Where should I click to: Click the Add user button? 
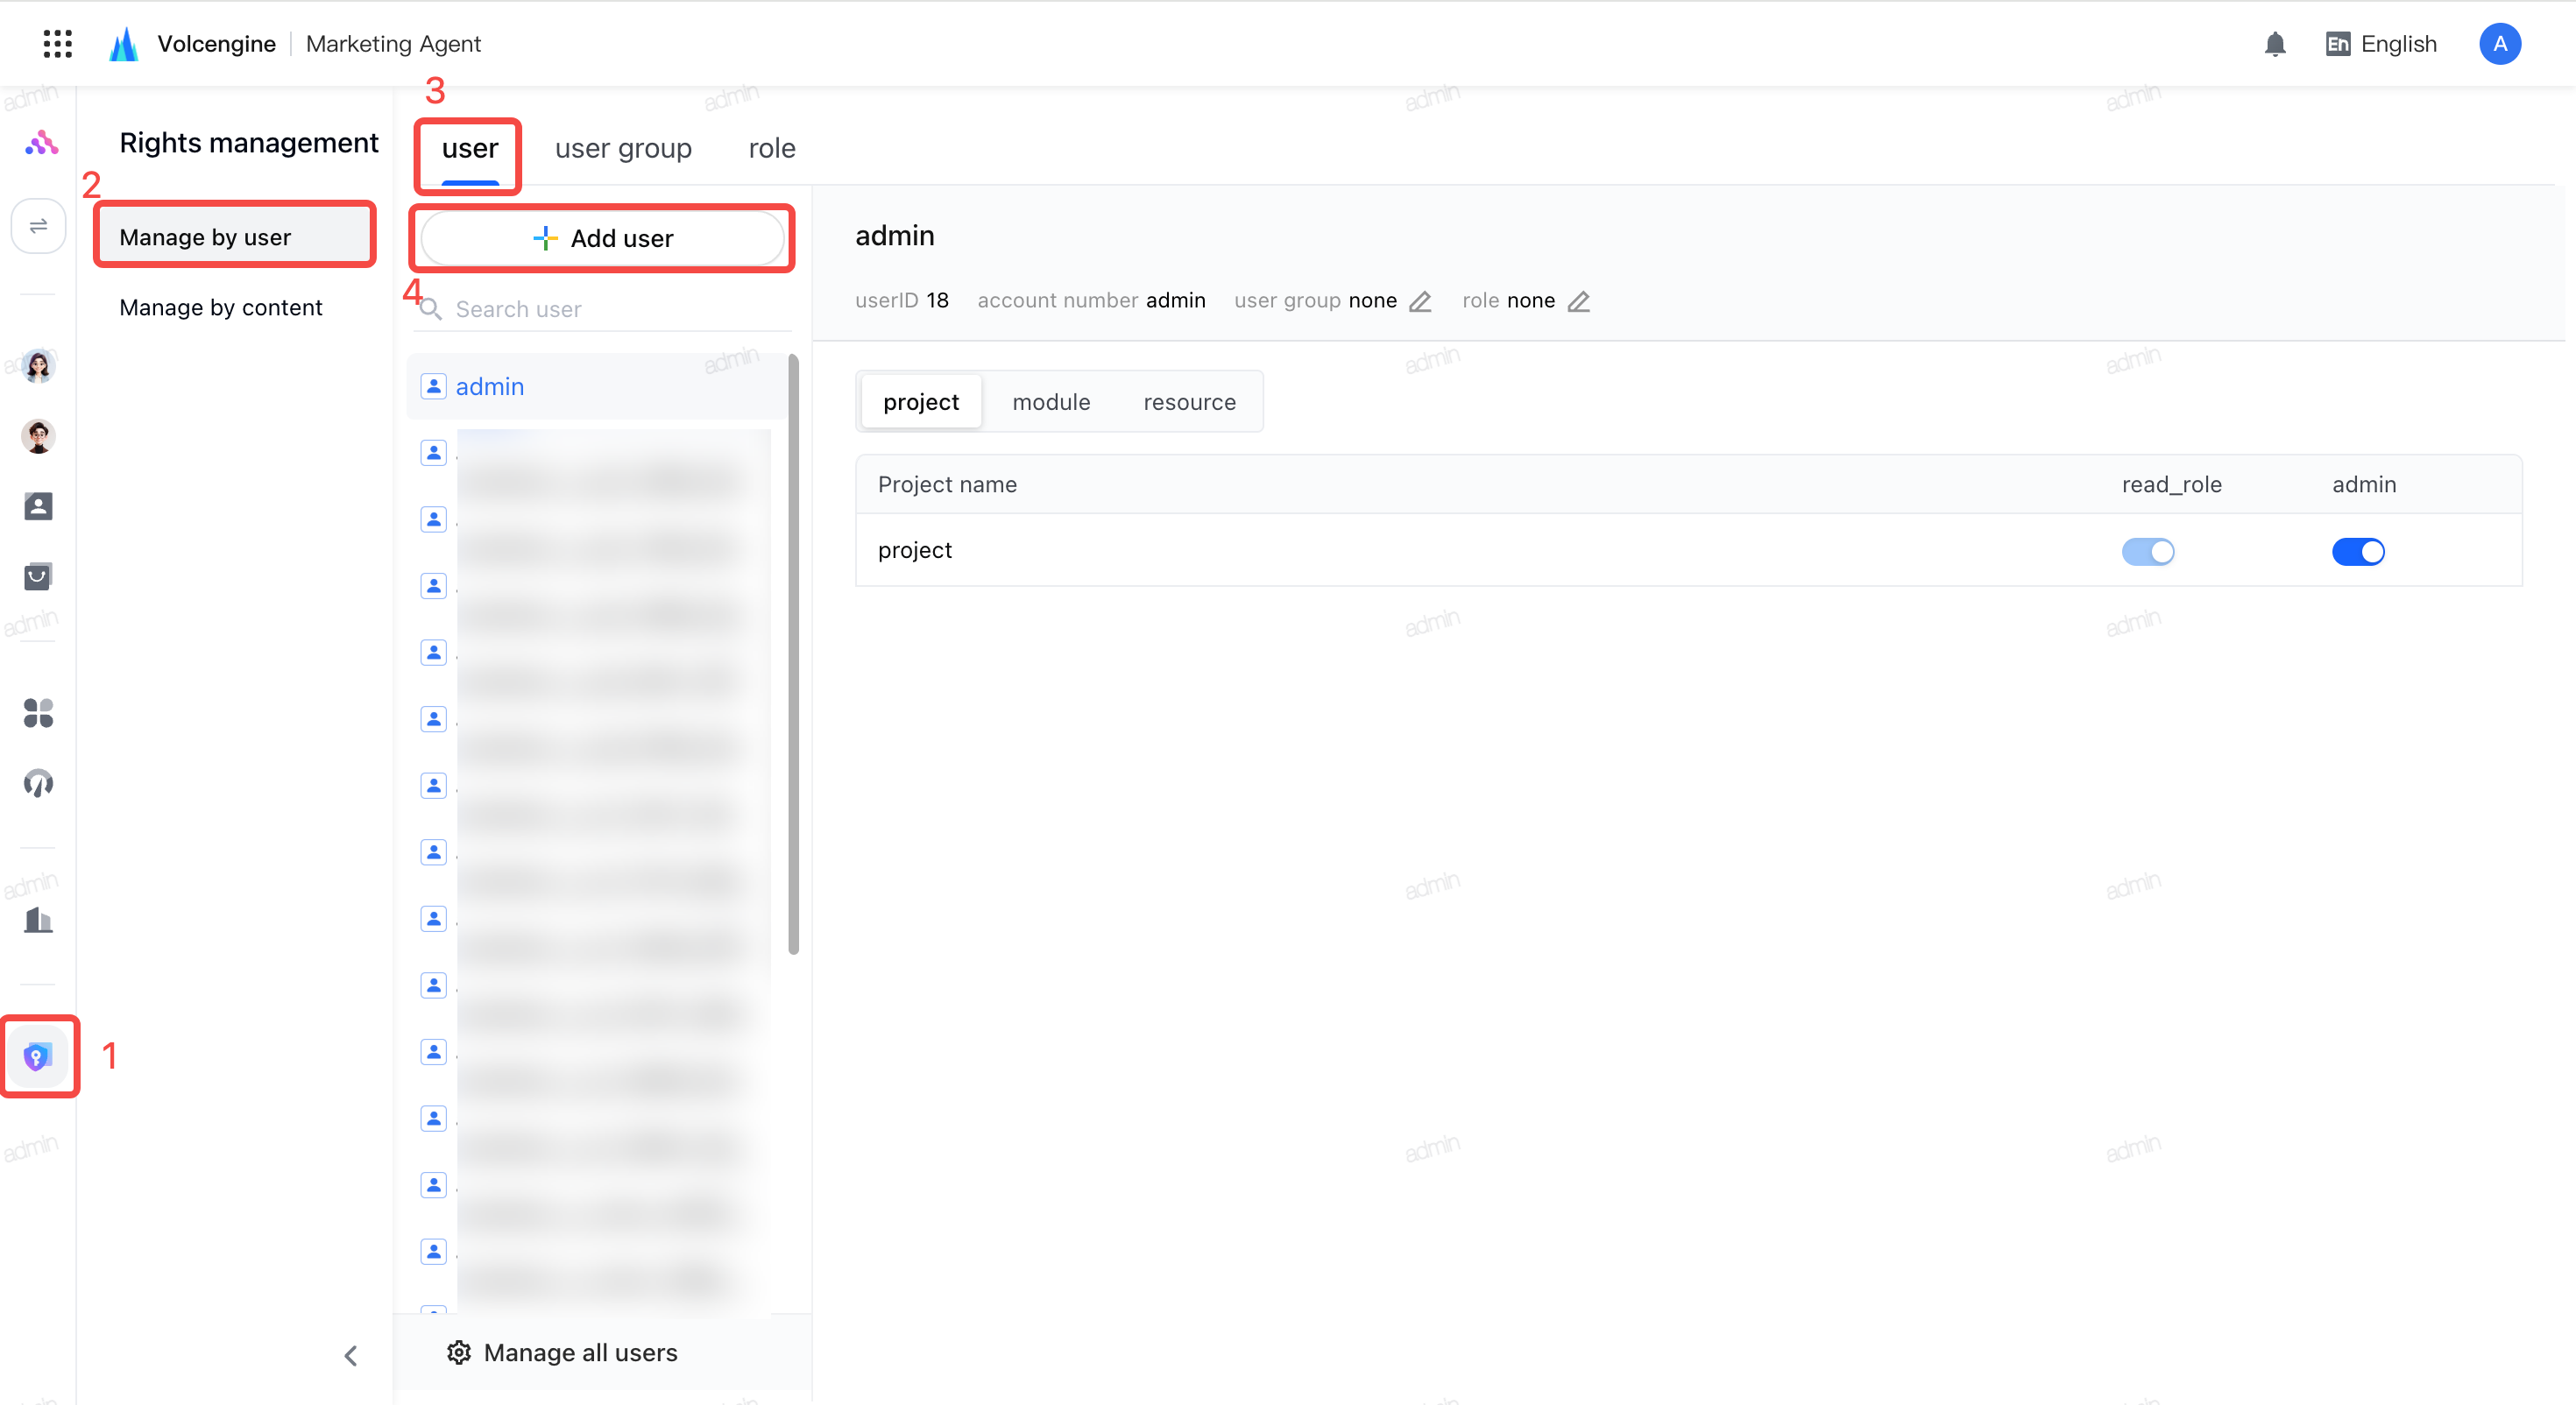point(602,238)
